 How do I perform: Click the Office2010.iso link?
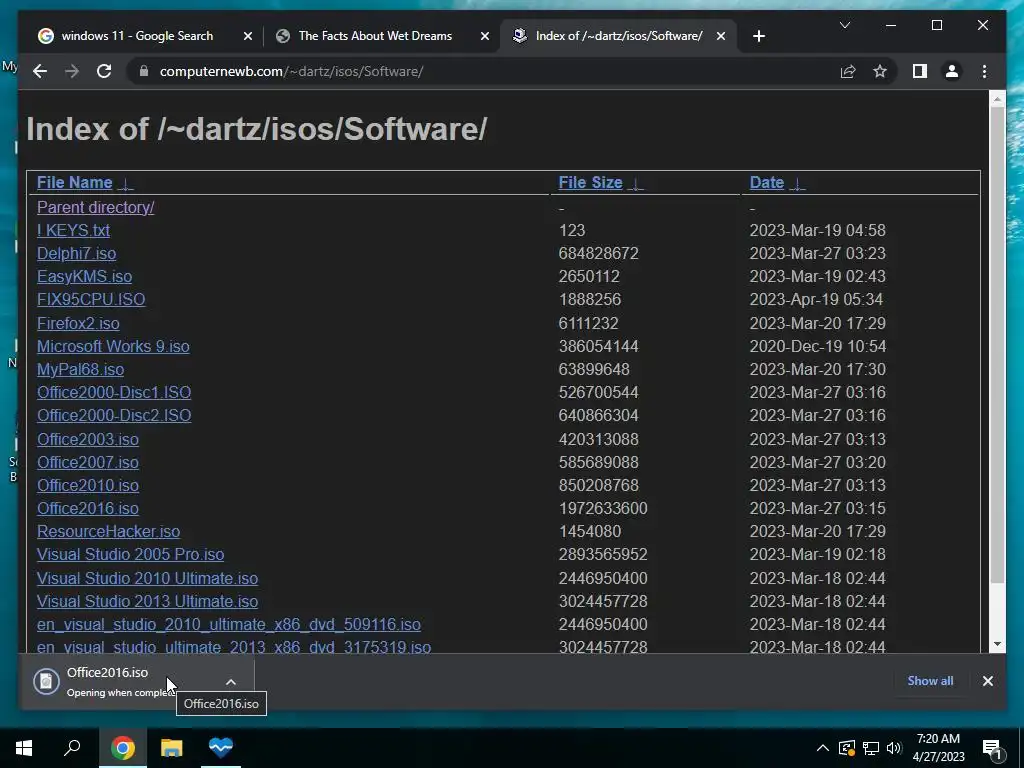click(88, 486)
